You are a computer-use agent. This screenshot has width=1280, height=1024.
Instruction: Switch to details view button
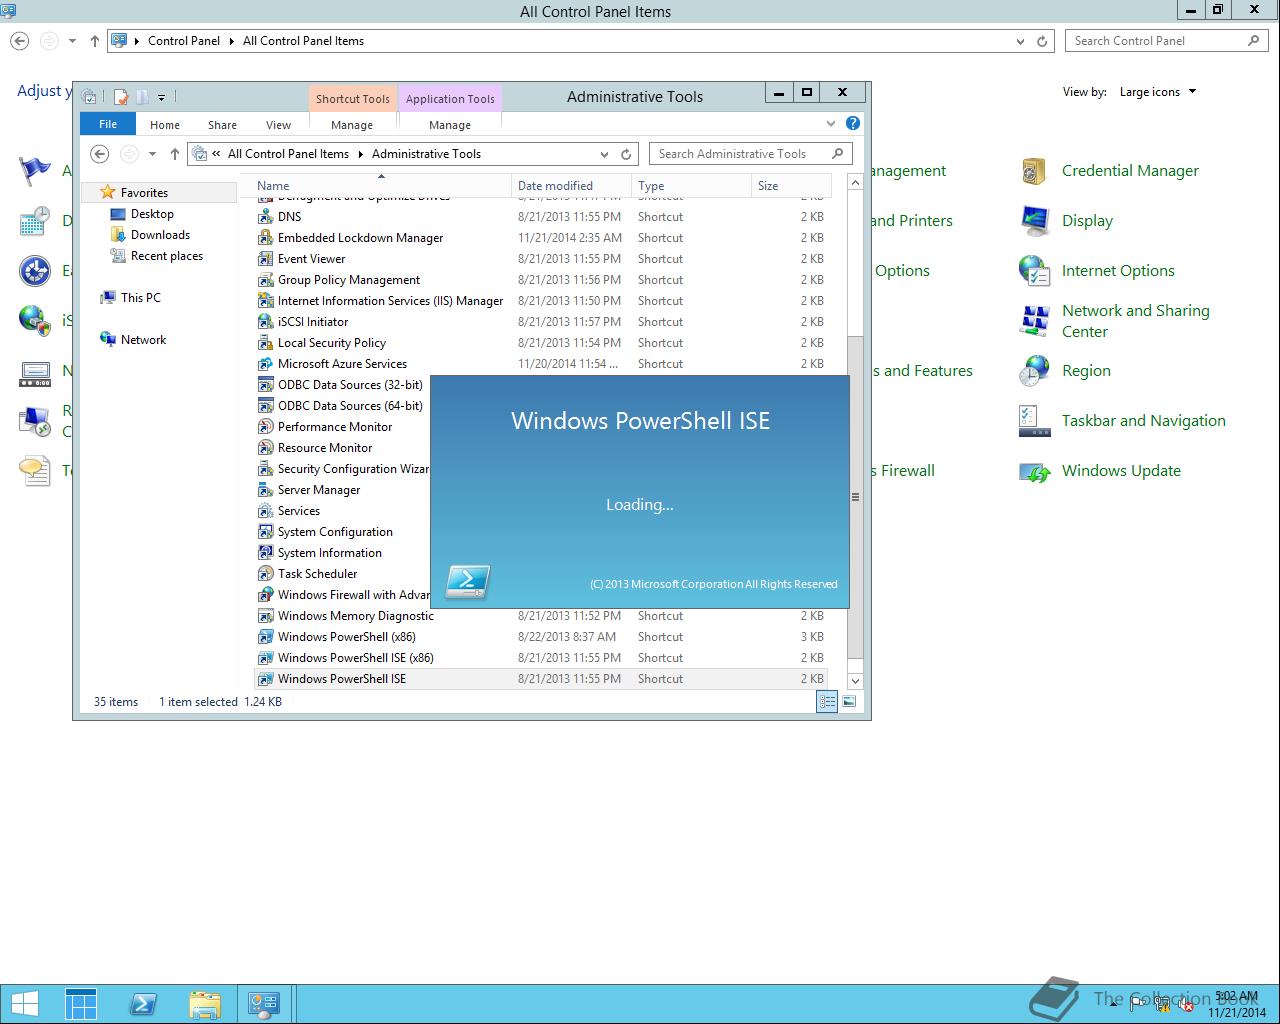coord(827,702)
